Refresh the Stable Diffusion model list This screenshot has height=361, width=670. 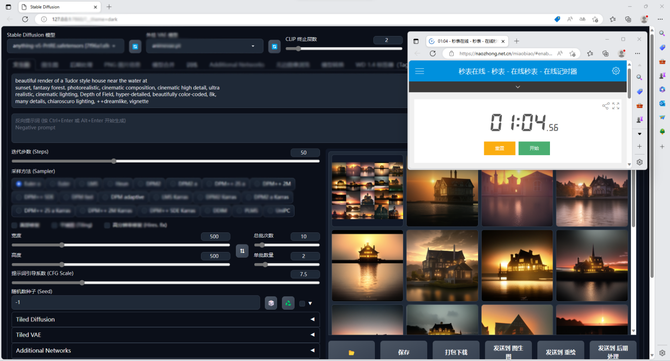135,46
